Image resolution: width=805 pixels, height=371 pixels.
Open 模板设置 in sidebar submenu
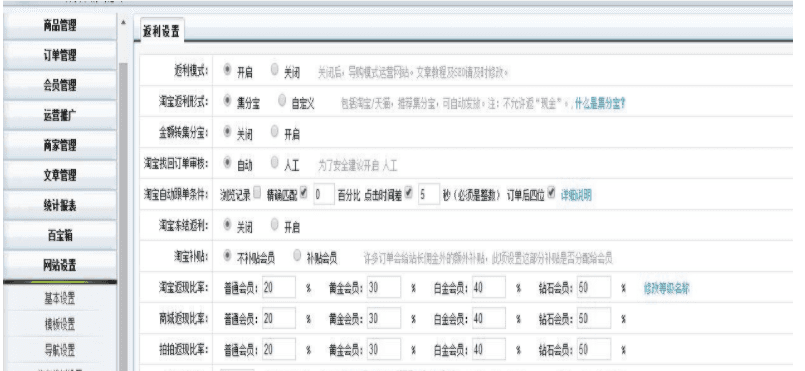[x=60, y=324]
